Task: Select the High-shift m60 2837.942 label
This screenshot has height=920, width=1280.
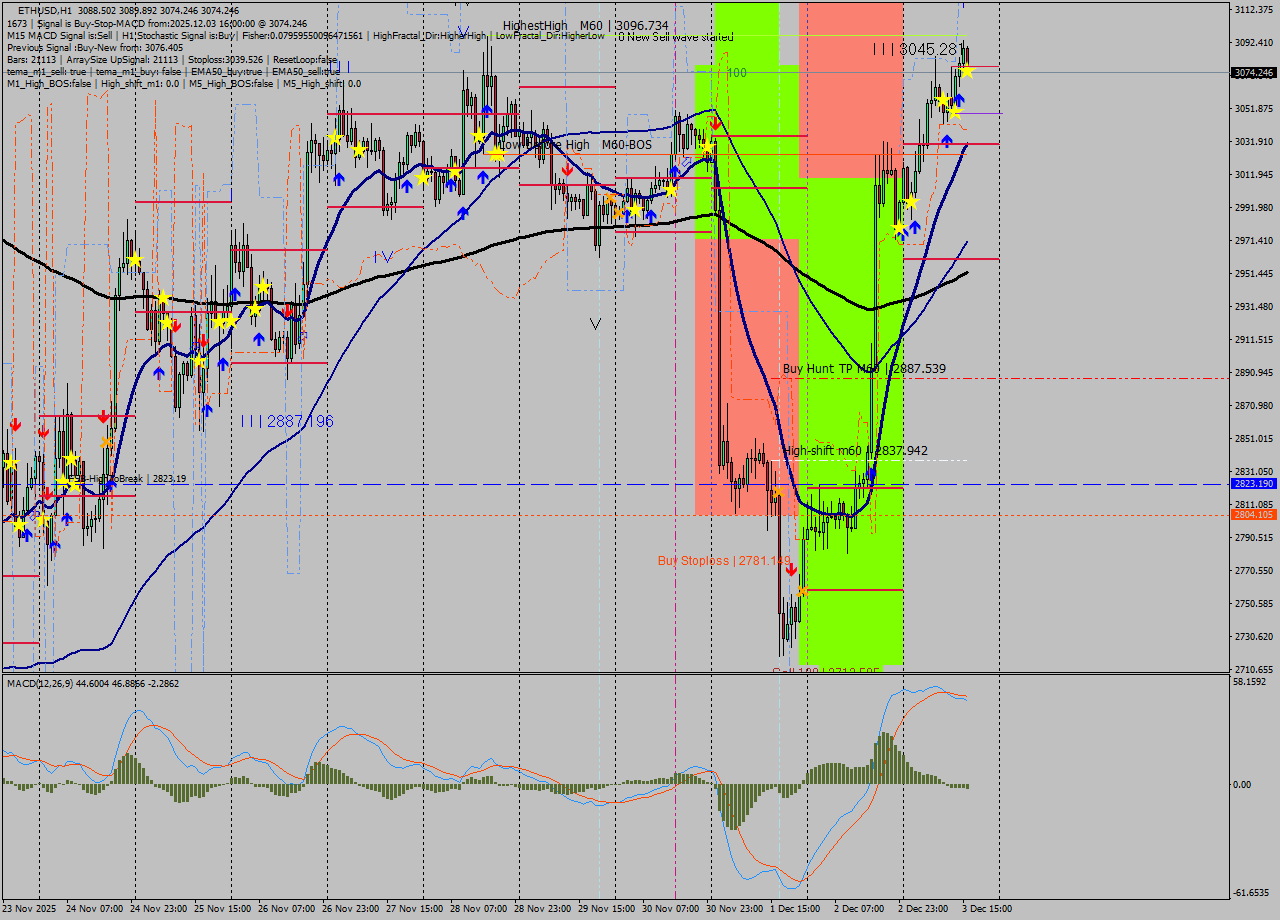Action: 855,451
